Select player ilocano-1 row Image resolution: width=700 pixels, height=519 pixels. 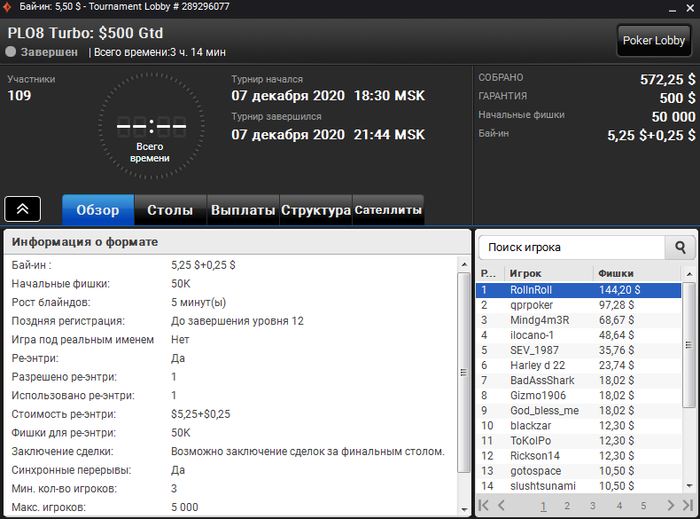pos(579,335)
